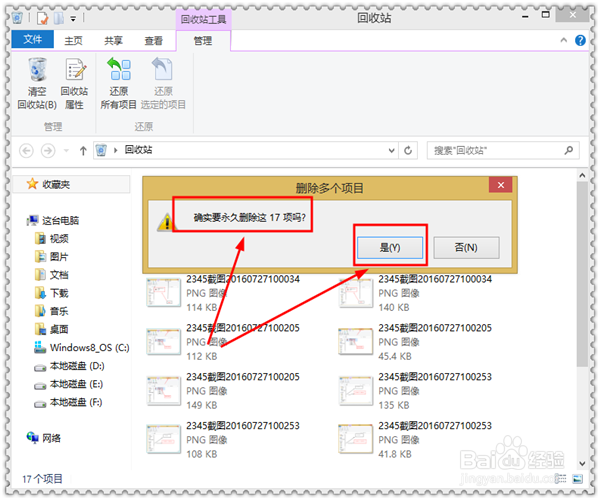Collapse the ribbon with the chevron
The image size is (600, 500).
563,40
